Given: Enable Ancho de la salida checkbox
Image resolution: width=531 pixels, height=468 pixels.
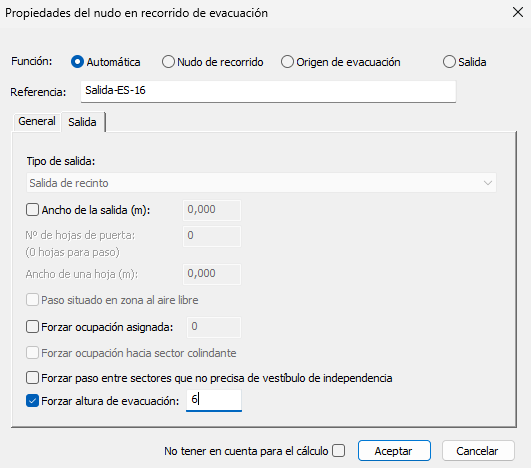Looking at the screenshot, I should (32, 210).
